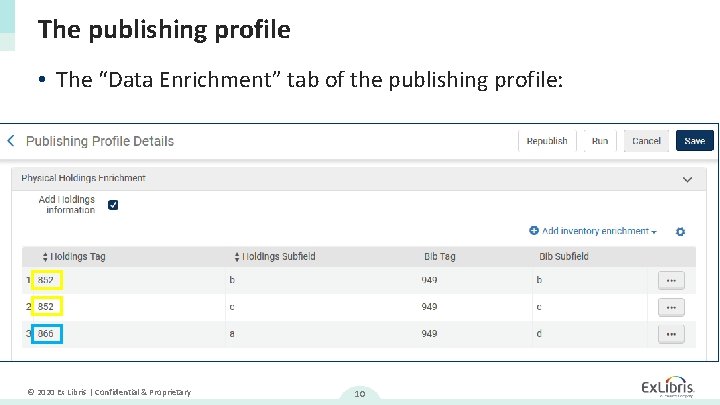The width and height of the screenshot is (720, 405).
Task: Open Add inventory enrichment dropdown
Action: [x=593, y=231]
